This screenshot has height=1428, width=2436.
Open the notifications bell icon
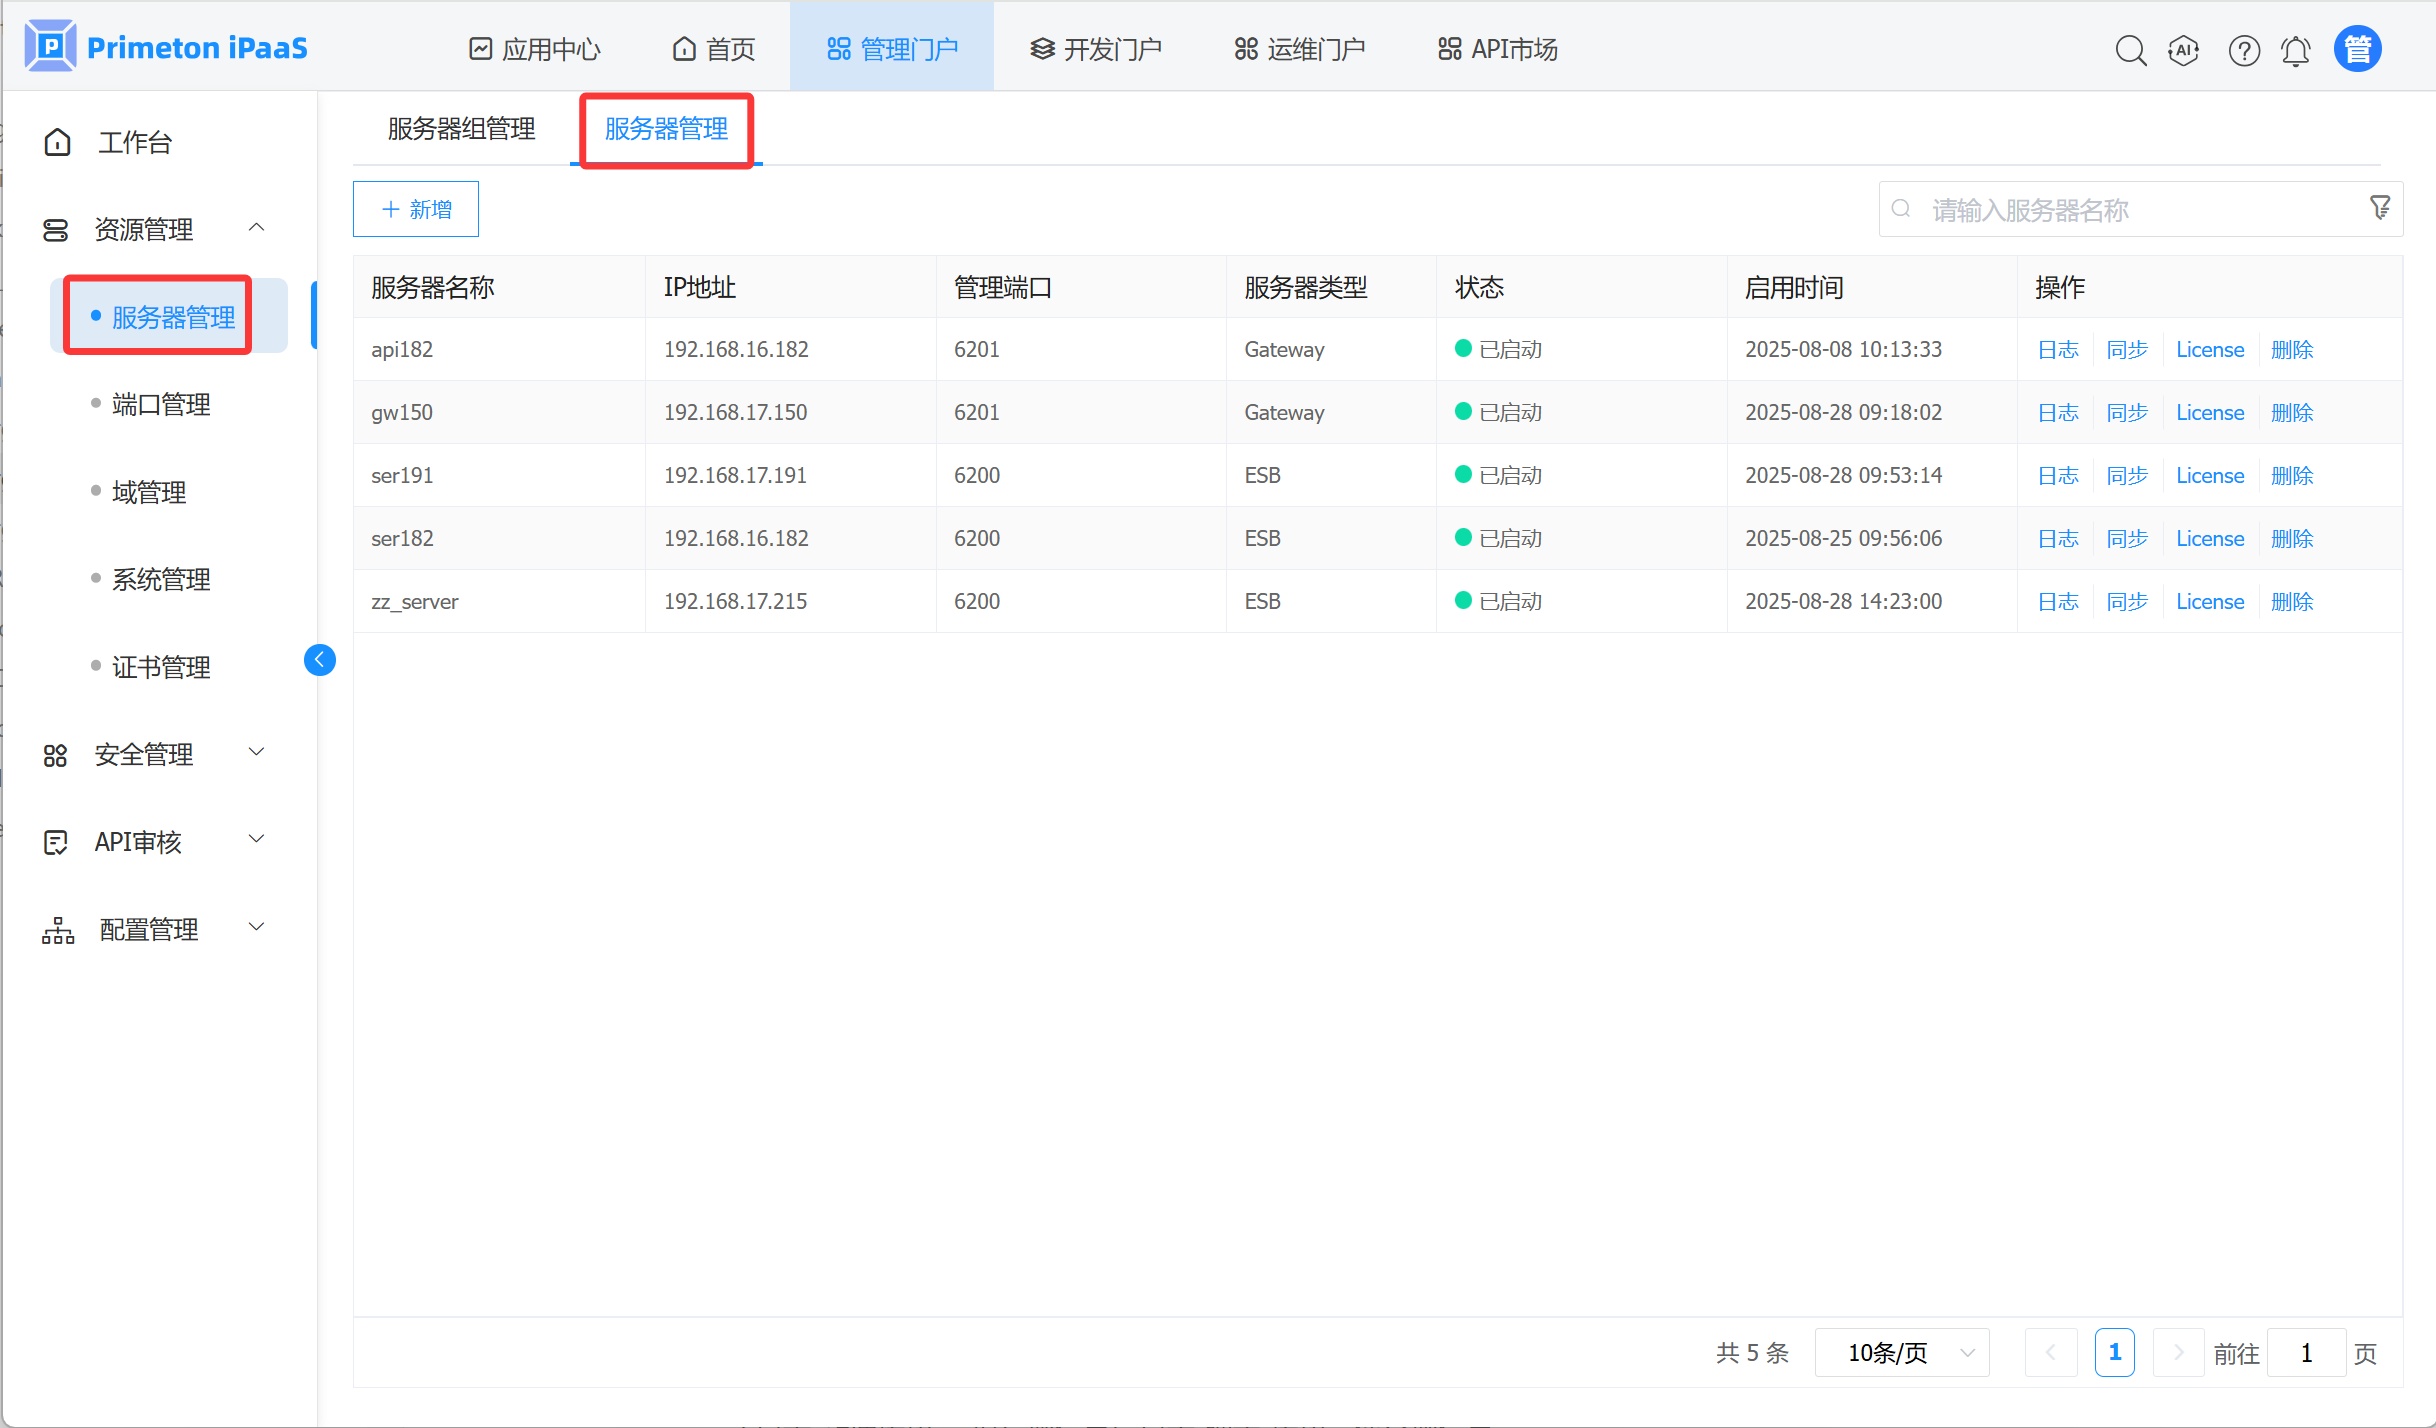pyautogui.click(x=2295, y=50)
